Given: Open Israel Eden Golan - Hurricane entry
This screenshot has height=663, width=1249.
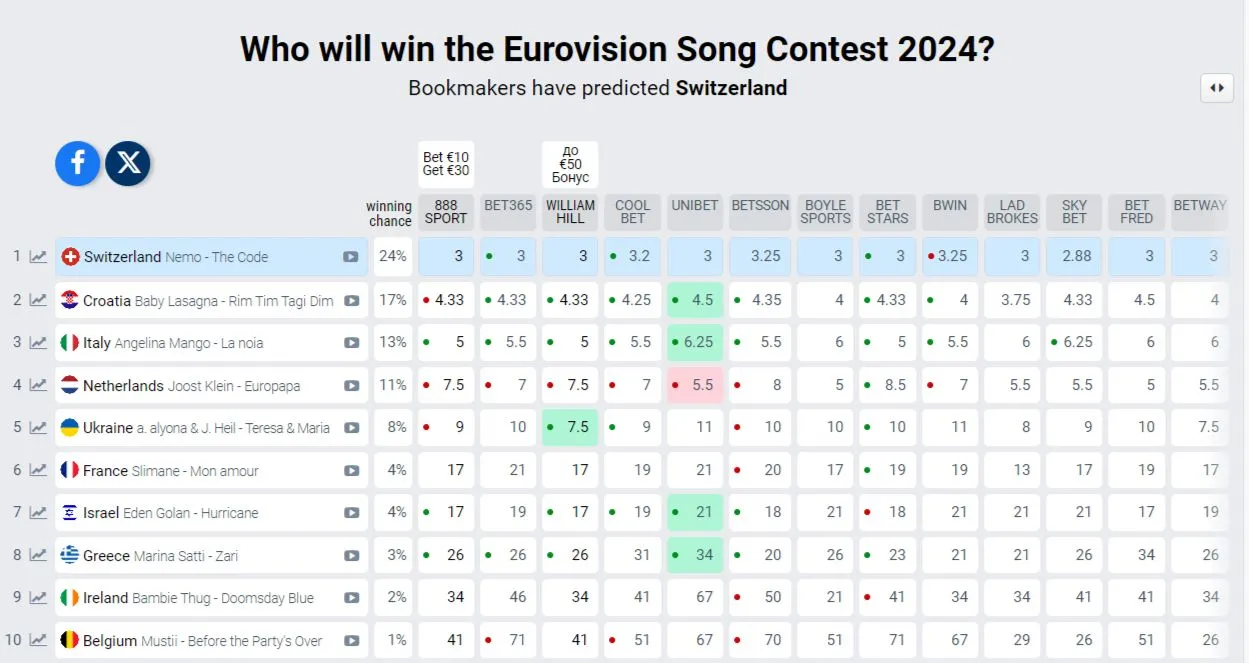Looking at the screenshot, I should coord(171,513).
